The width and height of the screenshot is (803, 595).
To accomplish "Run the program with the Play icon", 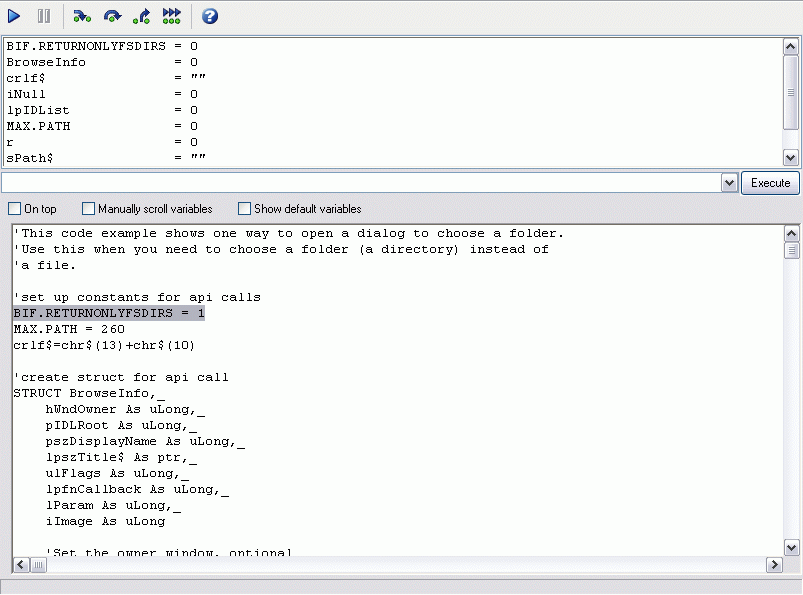I will pos(14,15).
